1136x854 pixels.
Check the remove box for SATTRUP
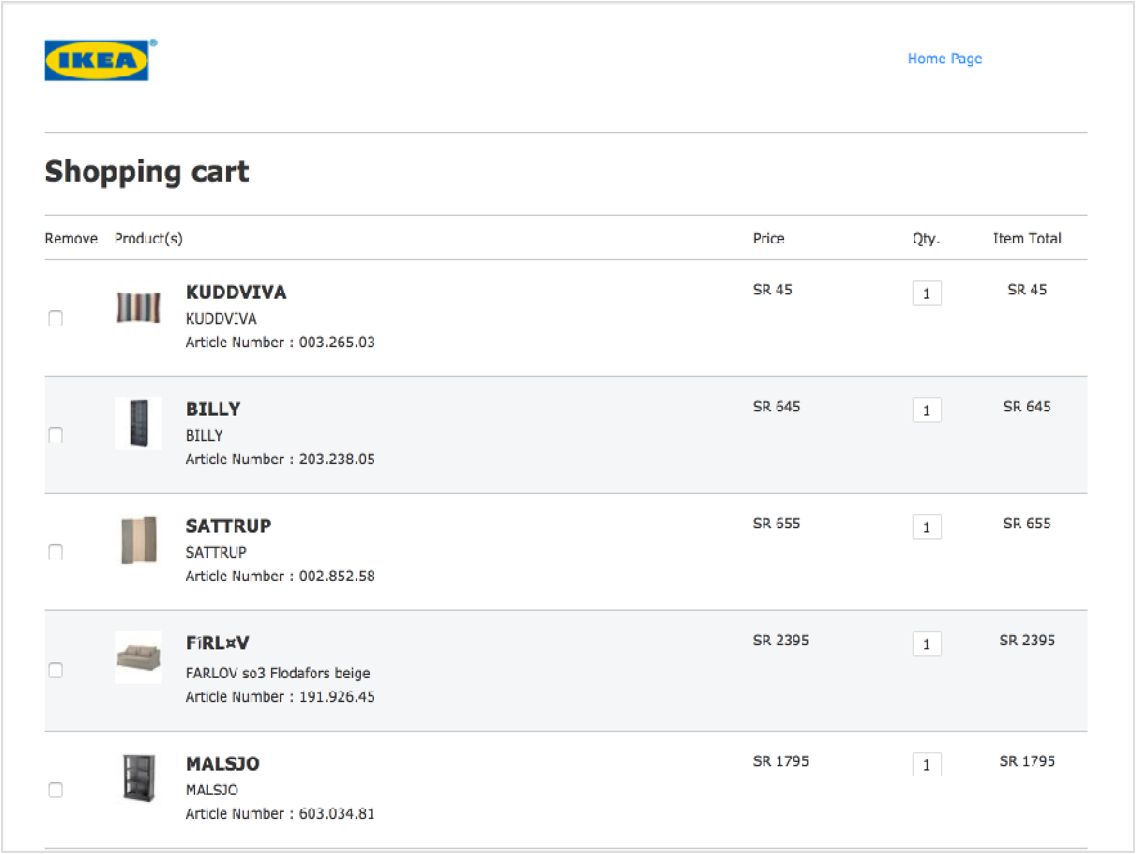[55, 551]
